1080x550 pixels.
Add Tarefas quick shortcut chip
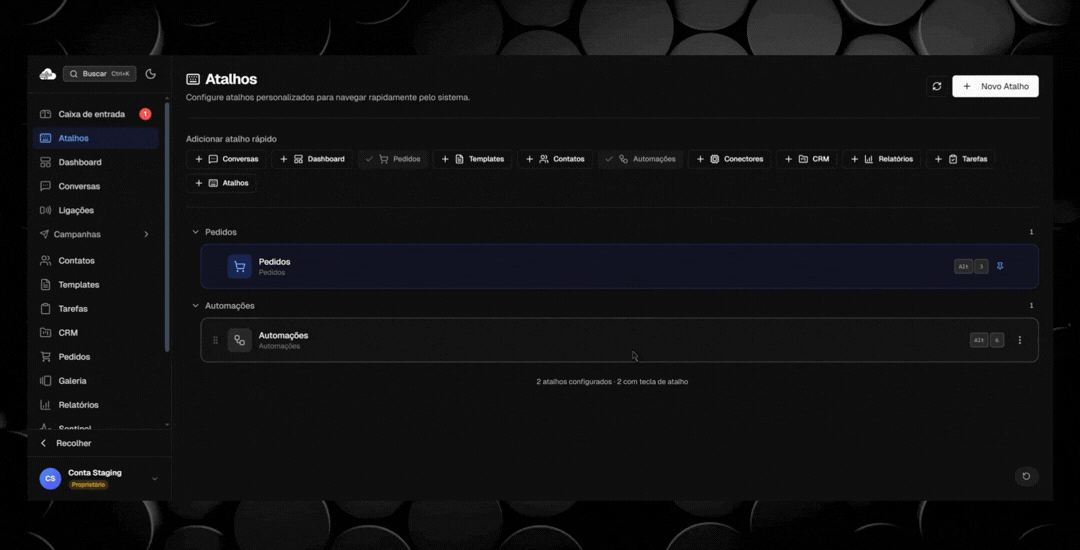click(x=961, y=159)
